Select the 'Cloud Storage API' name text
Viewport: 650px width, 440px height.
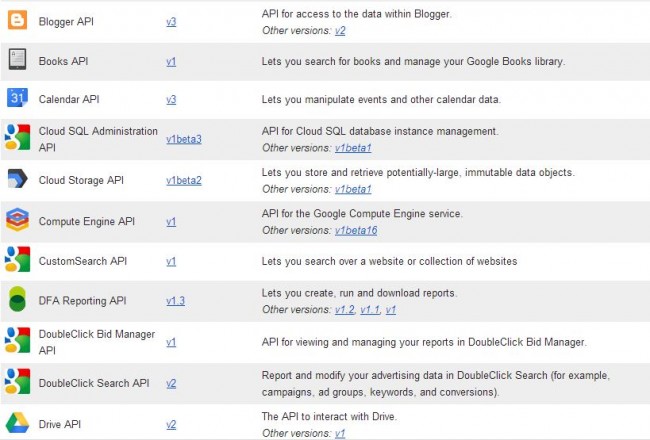81,180
